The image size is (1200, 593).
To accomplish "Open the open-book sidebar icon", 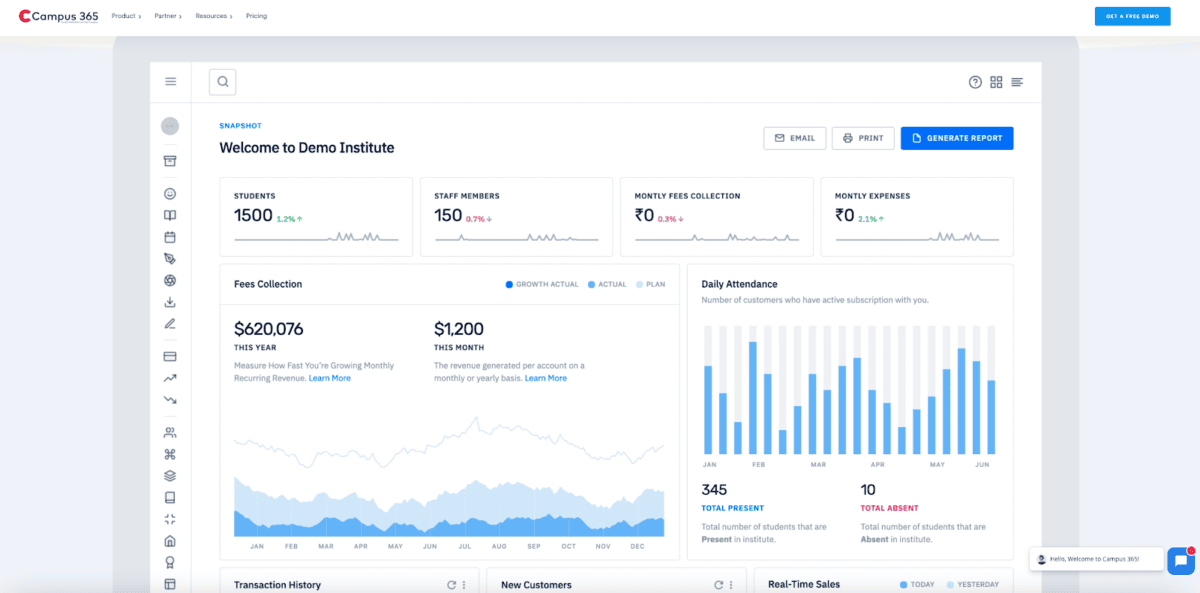I will (x=170, y=215).
